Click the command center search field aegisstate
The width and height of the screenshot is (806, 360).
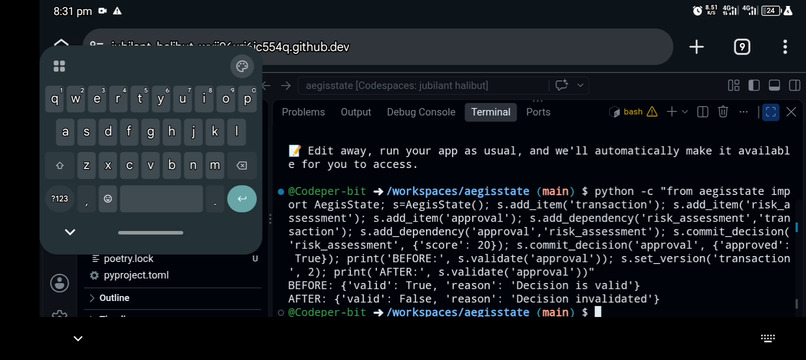click(423, 85)
